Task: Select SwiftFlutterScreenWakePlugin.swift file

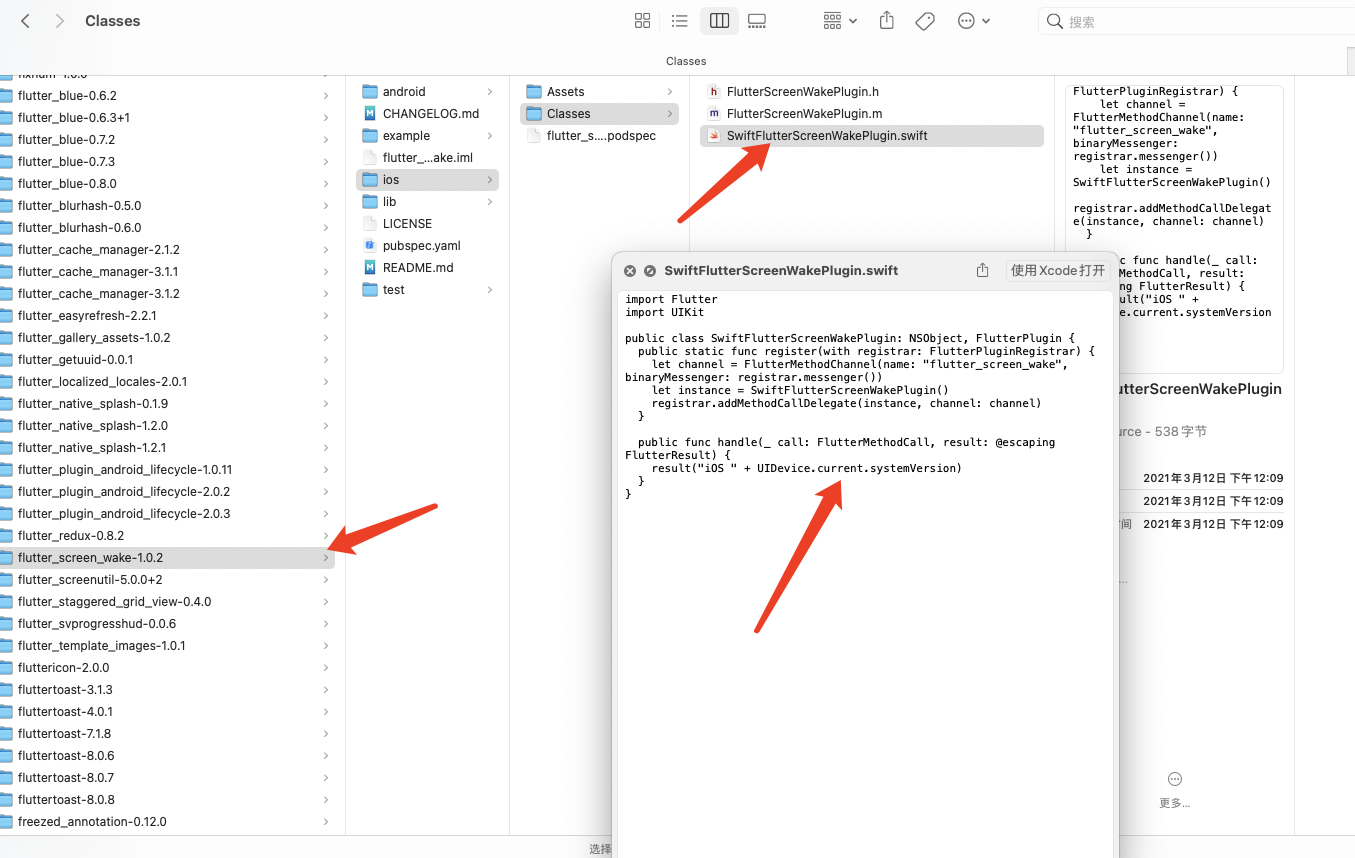Action: pyautogui.click(x=871, y=136)
